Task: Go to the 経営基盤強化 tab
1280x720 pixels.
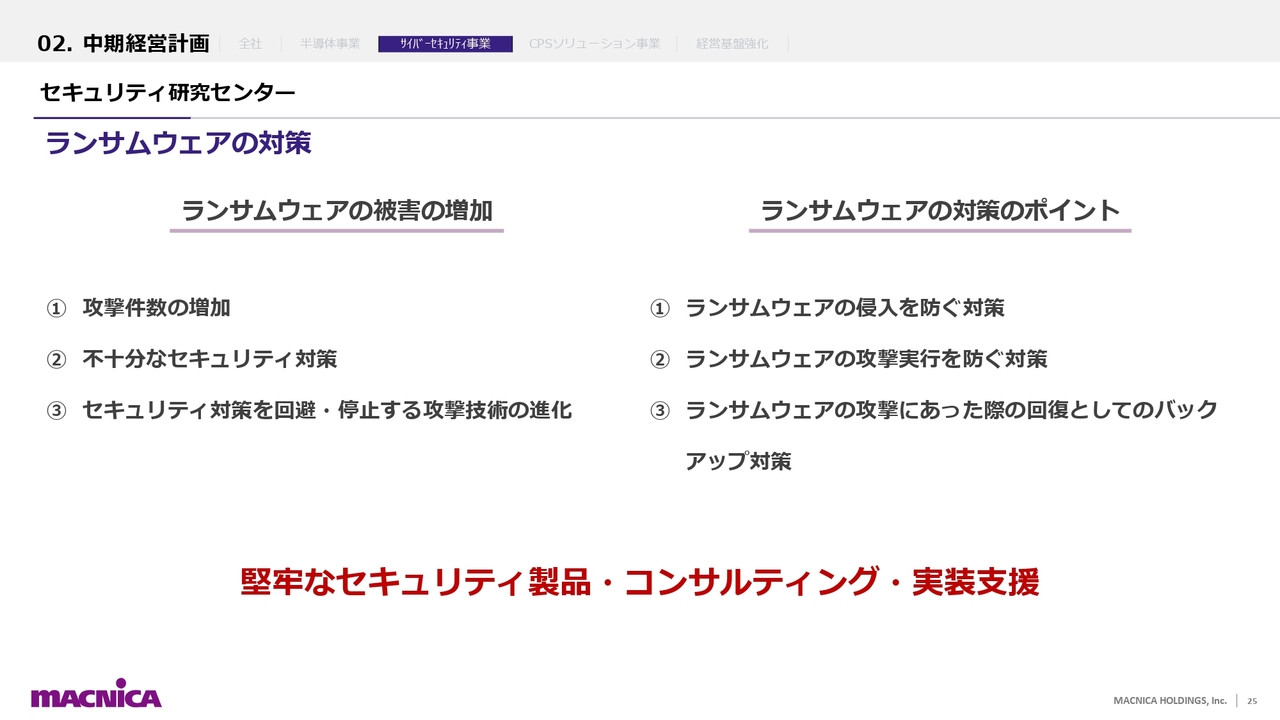Action: tap(732, 44)
